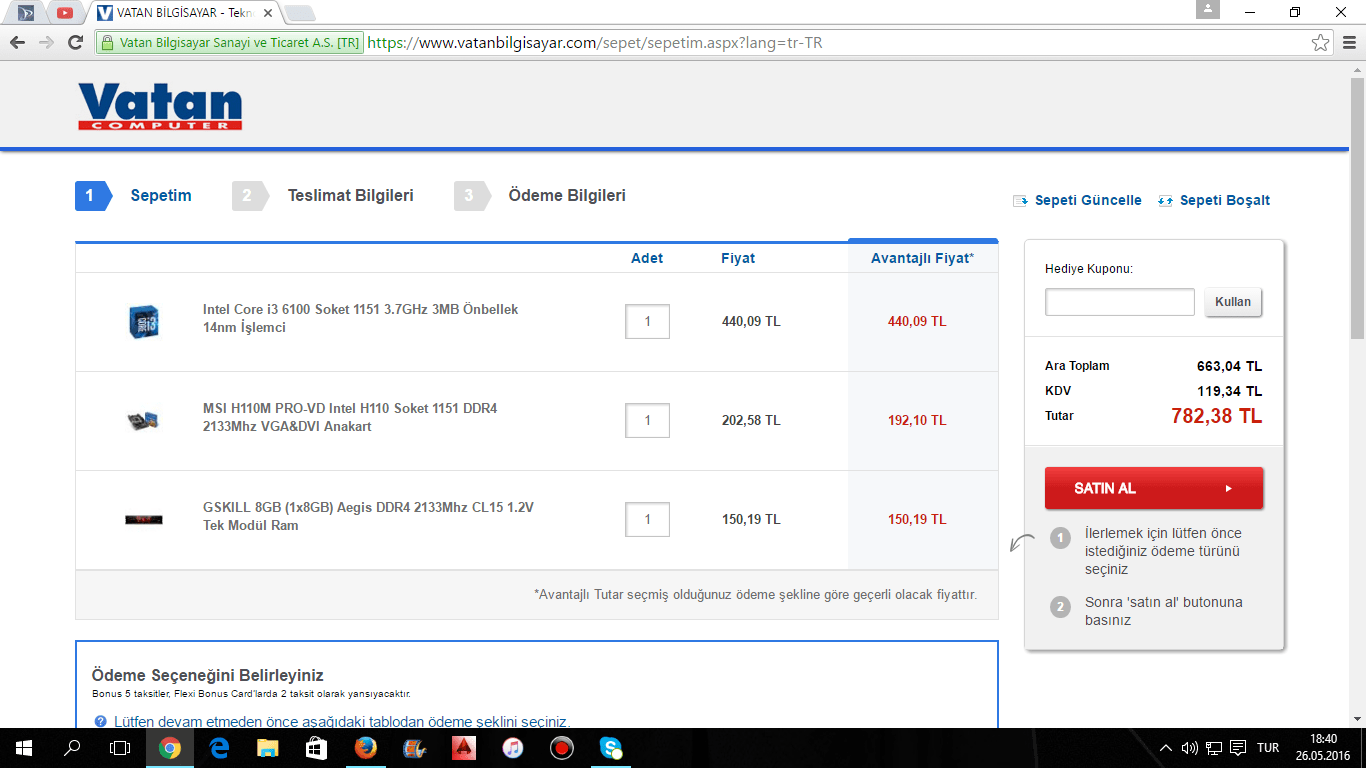This screenshot has width=1366, height=768.
Task: Click Sepeti Güncelle to update the cart
Action: click(x=1077, y=200)
